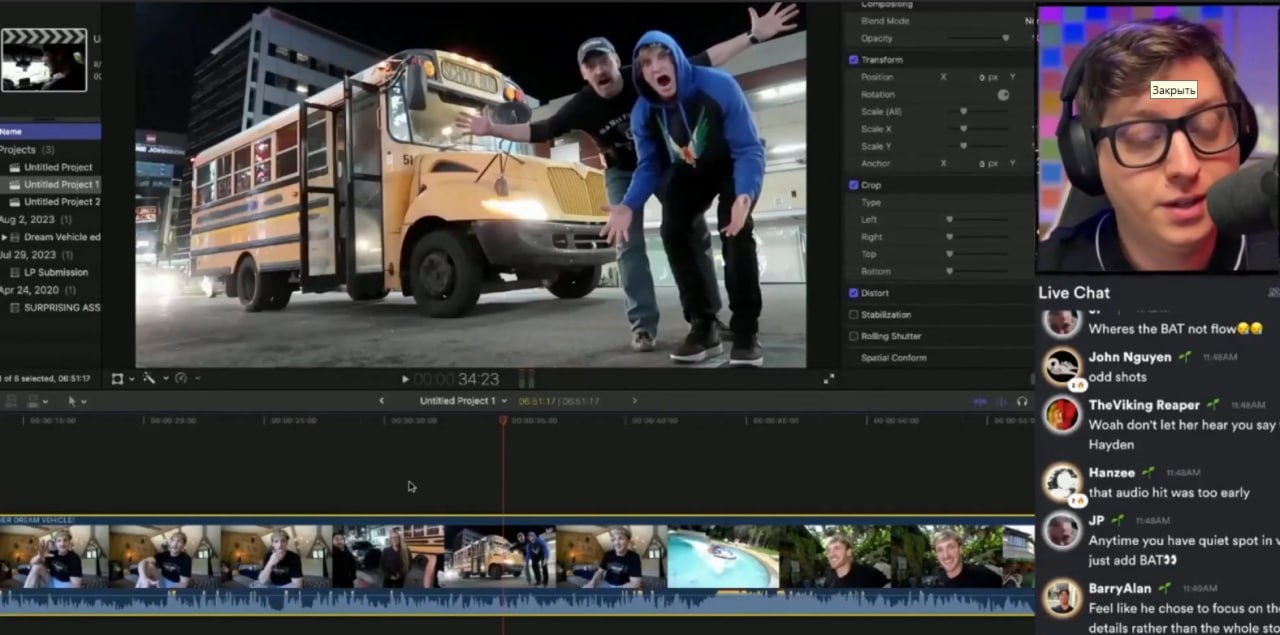
Task: Click the Position X value field
Action: pos(988,77)
